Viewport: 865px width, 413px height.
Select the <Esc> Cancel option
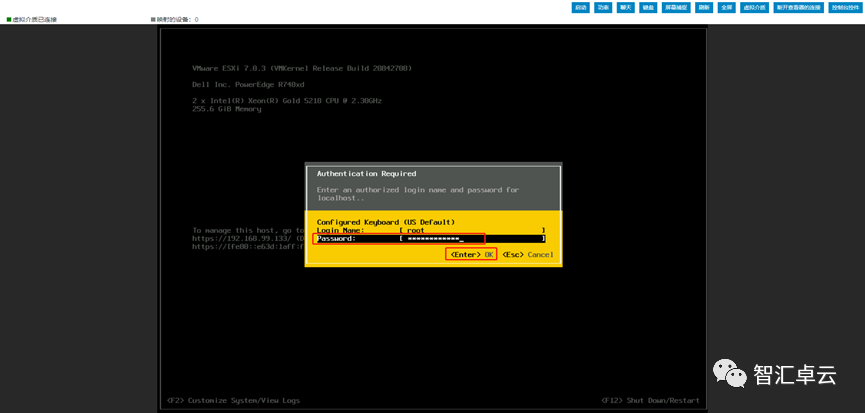[x=527, y=255]
